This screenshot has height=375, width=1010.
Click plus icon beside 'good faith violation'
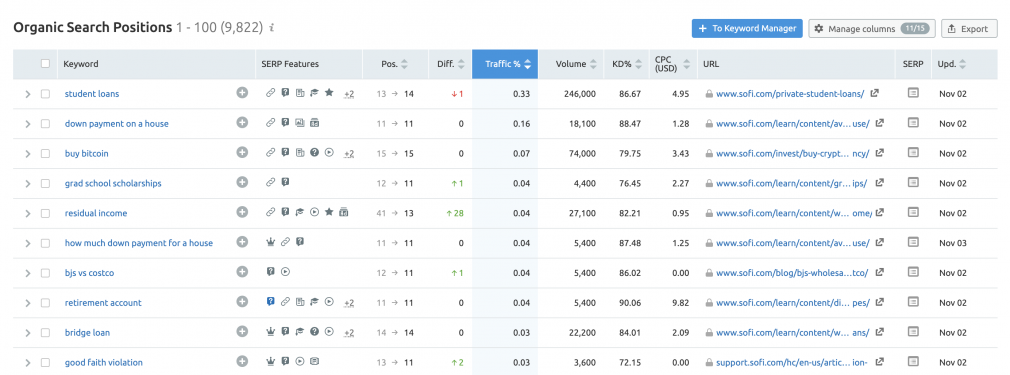pyautogui.click(x=242, y=361)
